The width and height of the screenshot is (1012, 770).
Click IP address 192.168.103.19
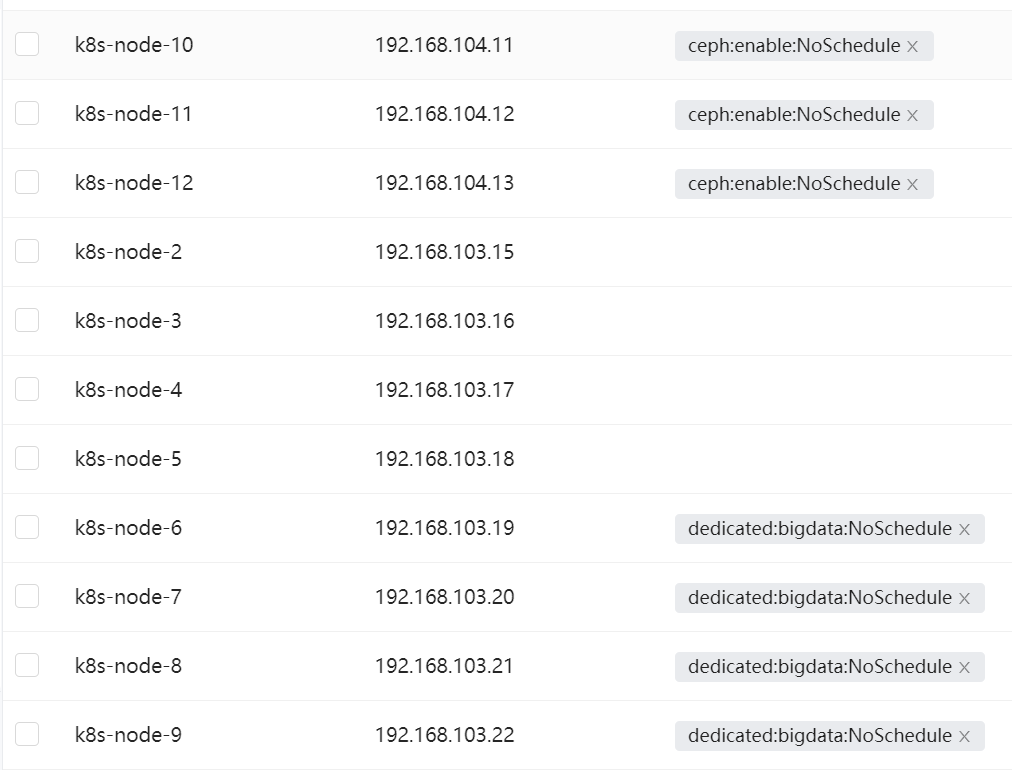click(444, 528)
